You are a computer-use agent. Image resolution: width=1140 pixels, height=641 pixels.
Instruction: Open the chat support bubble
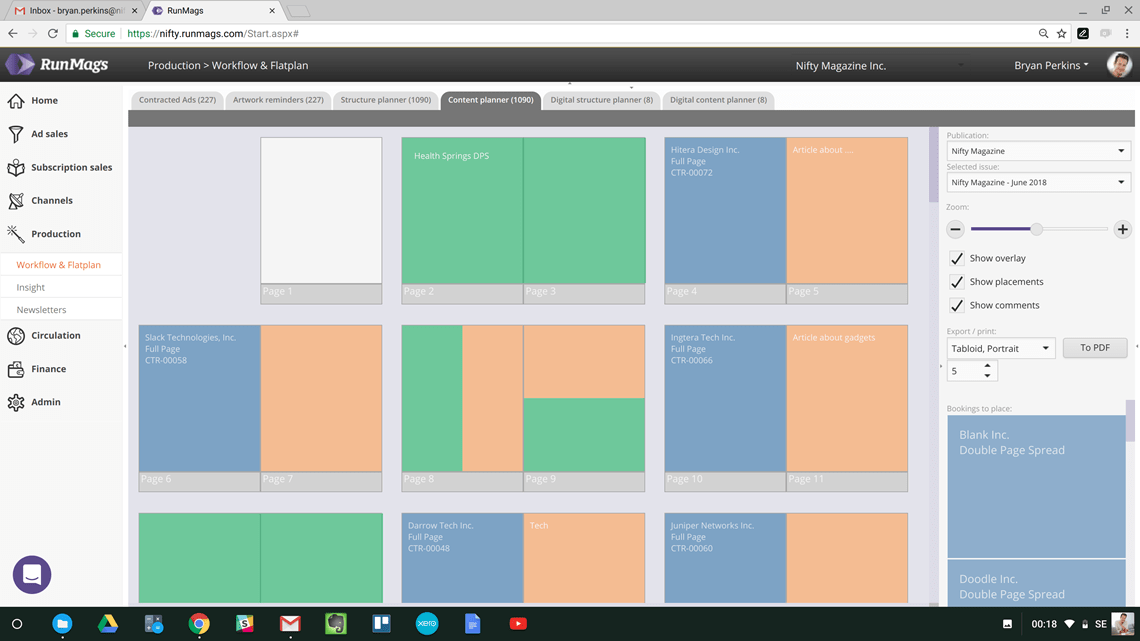[32, 574]
